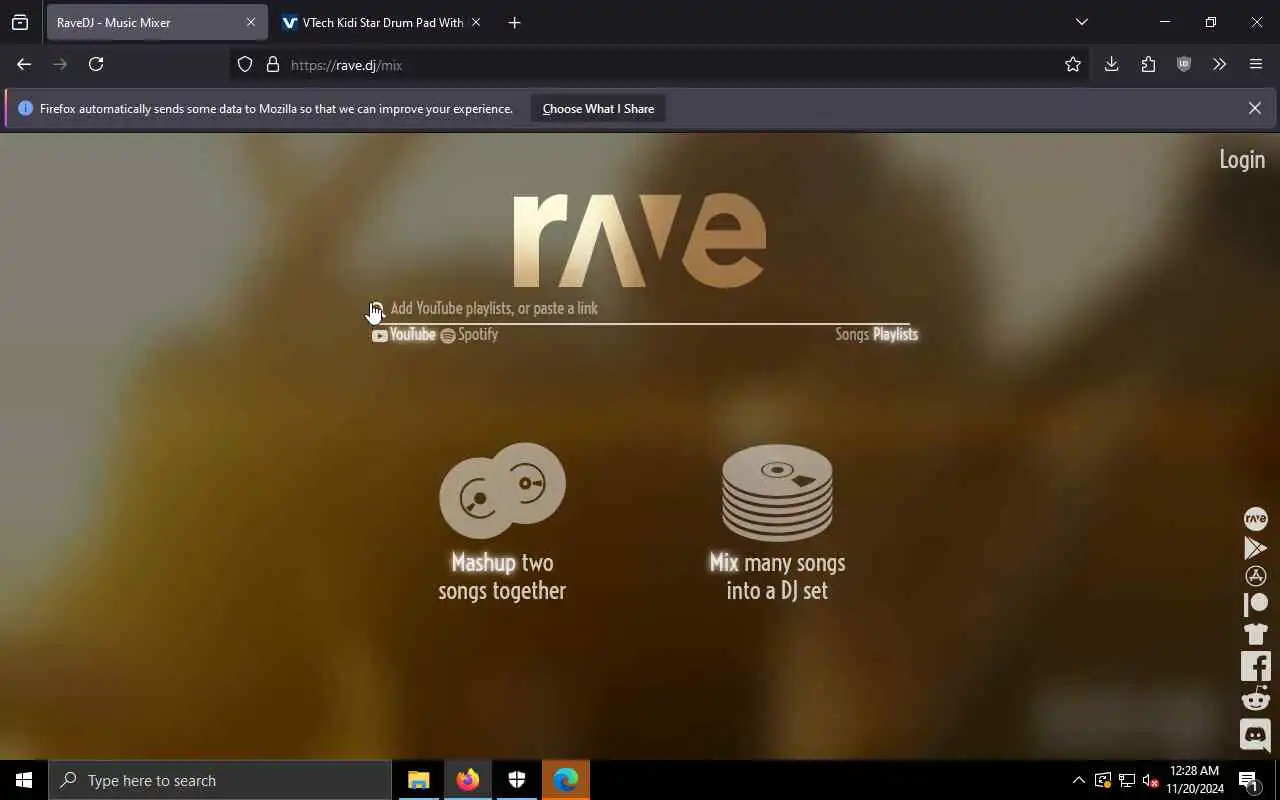The image size is (1280, 800).
Task: Open a new browser tab
Action: (x=514, y=22)
